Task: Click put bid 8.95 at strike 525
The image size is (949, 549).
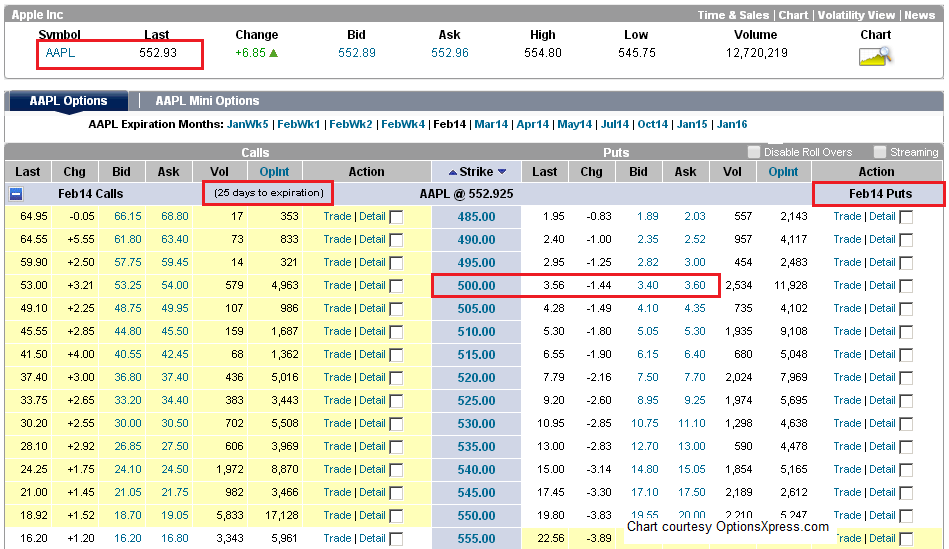Action: [x=648, y=400]
